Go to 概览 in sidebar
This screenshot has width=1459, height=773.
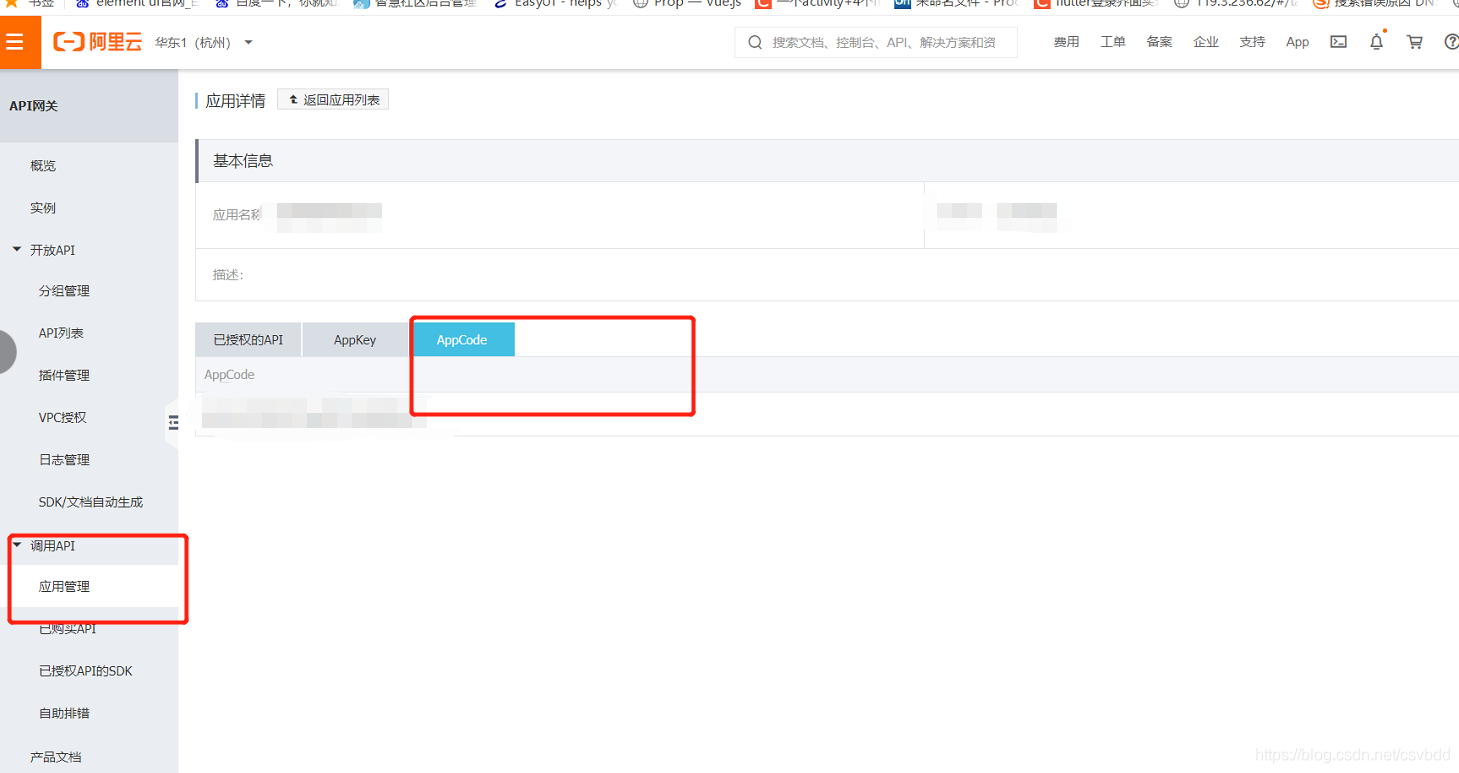(43, 166)
